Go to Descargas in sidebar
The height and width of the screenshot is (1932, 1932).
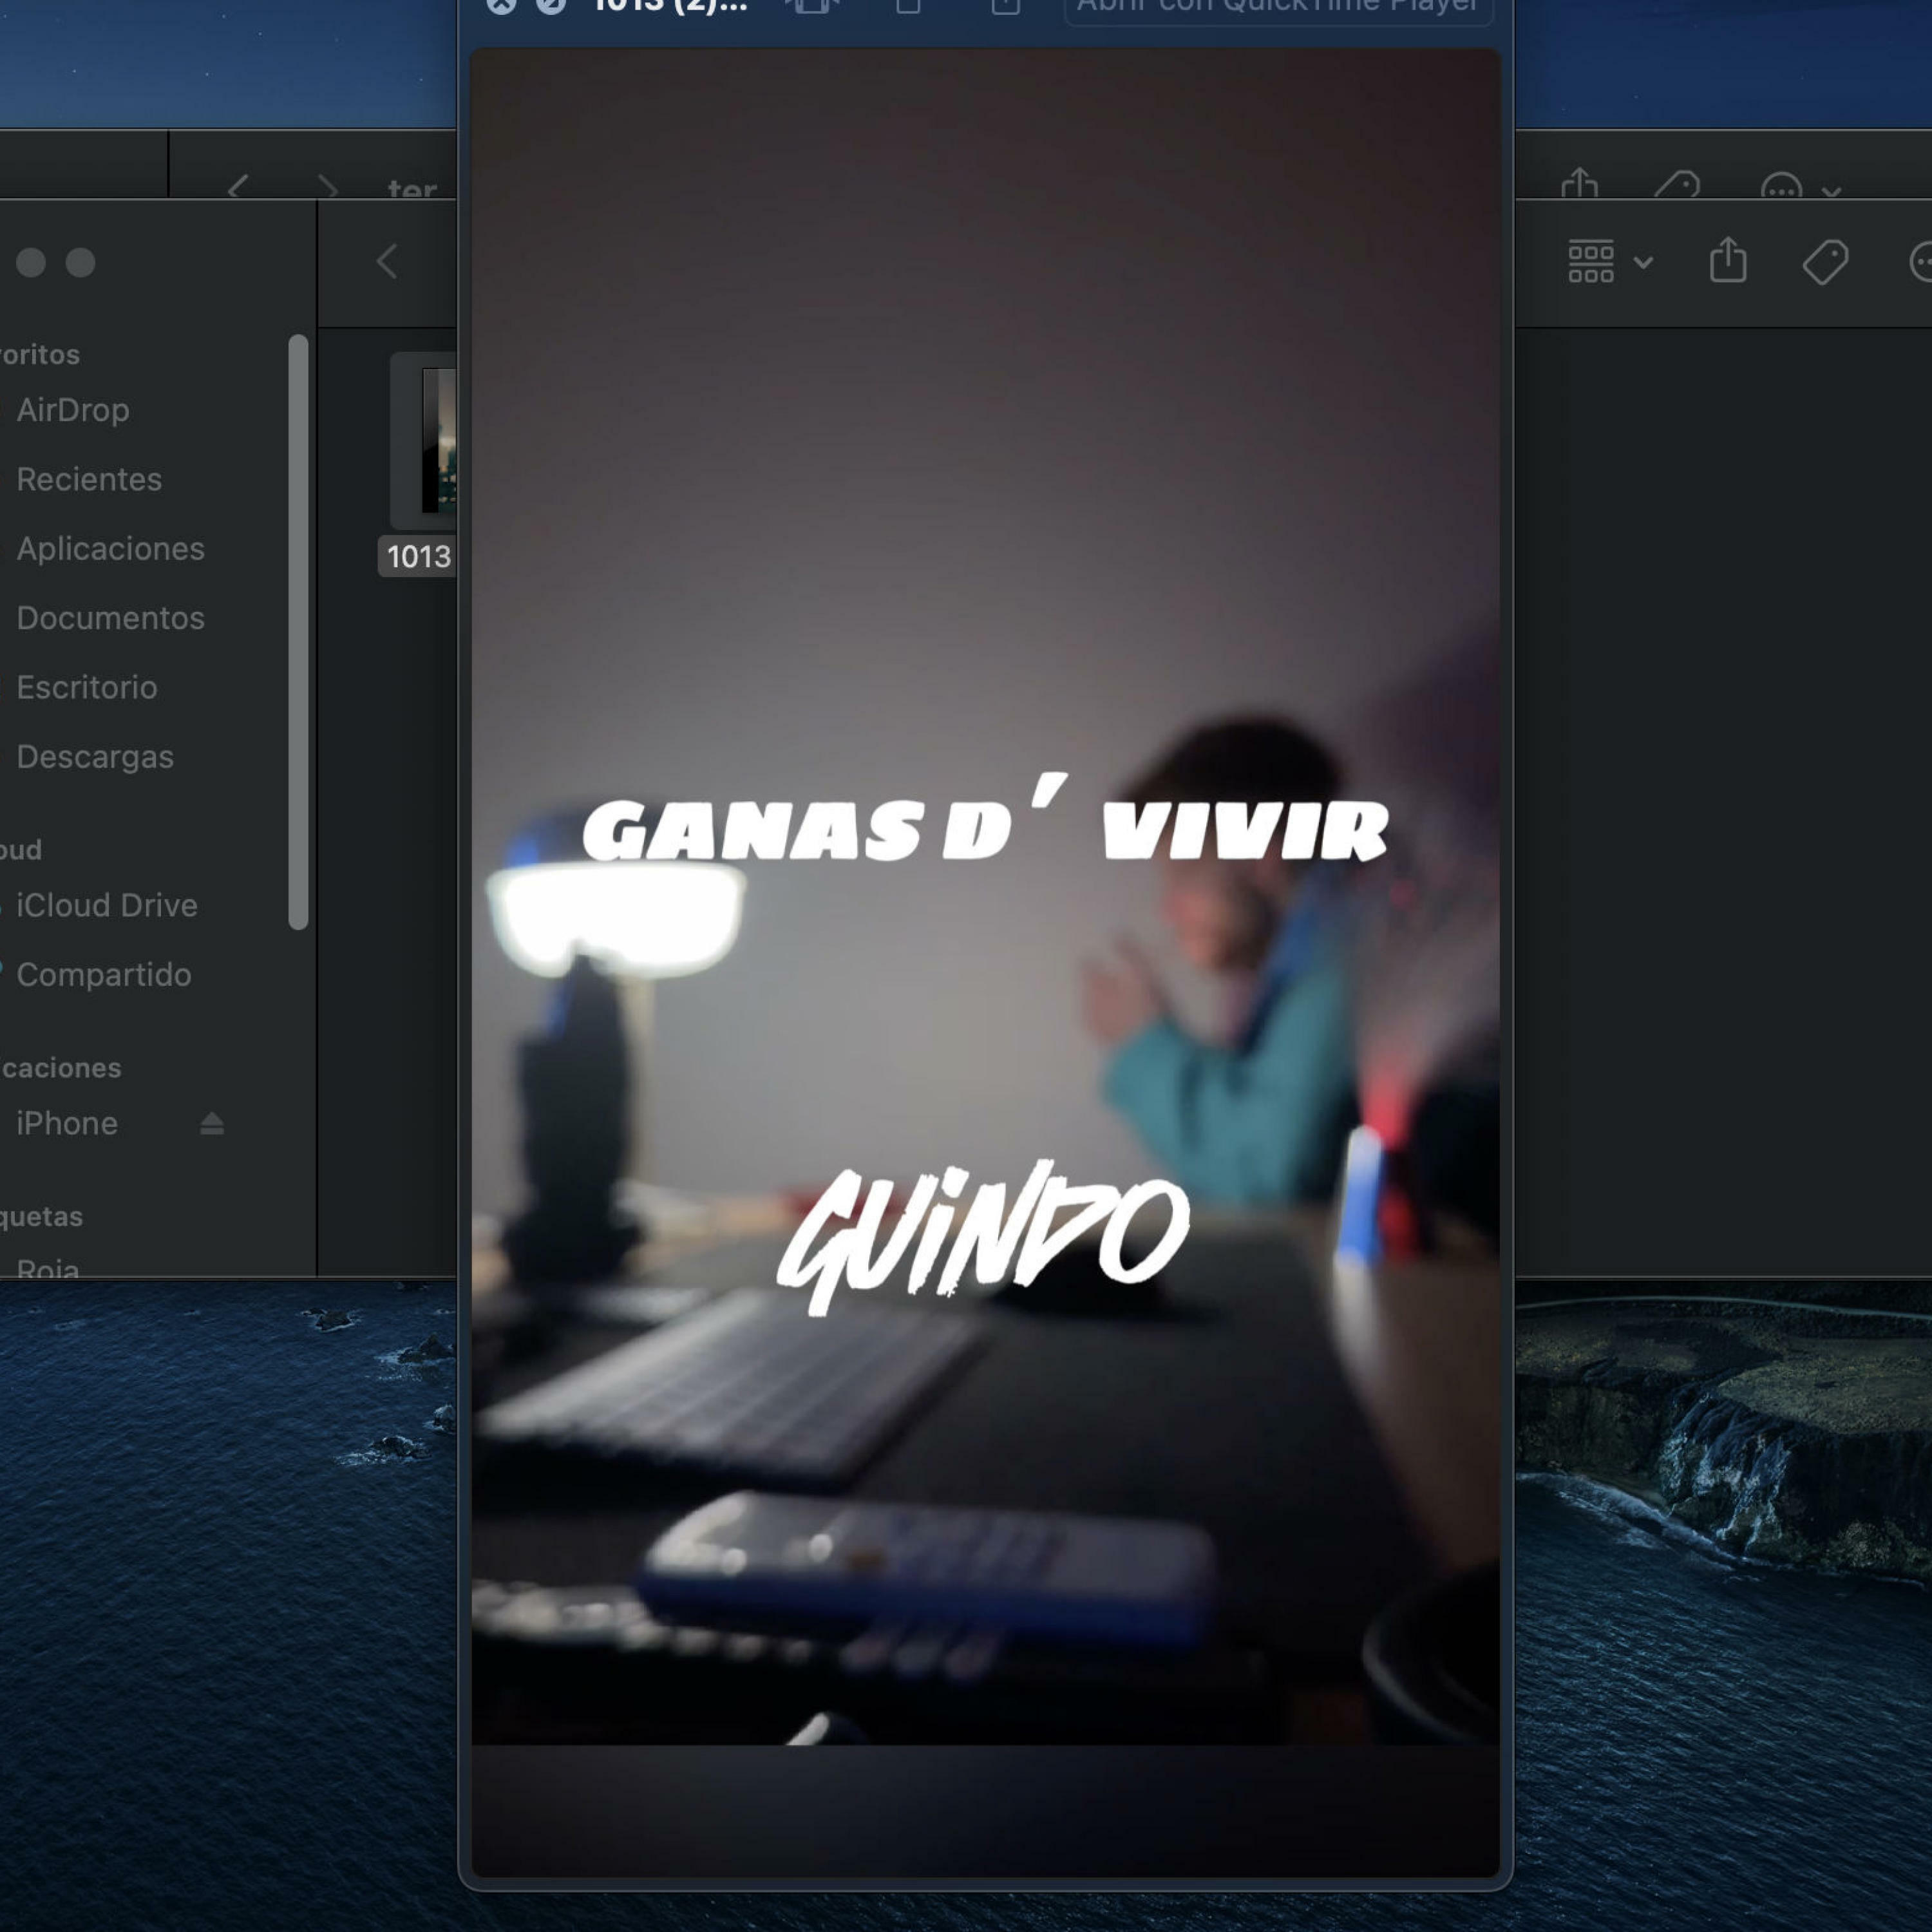click(95, 757)
